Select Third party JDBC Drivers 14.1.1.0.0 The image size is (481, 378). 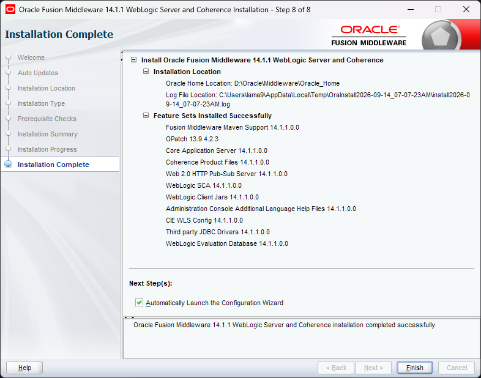pos(218,232)
